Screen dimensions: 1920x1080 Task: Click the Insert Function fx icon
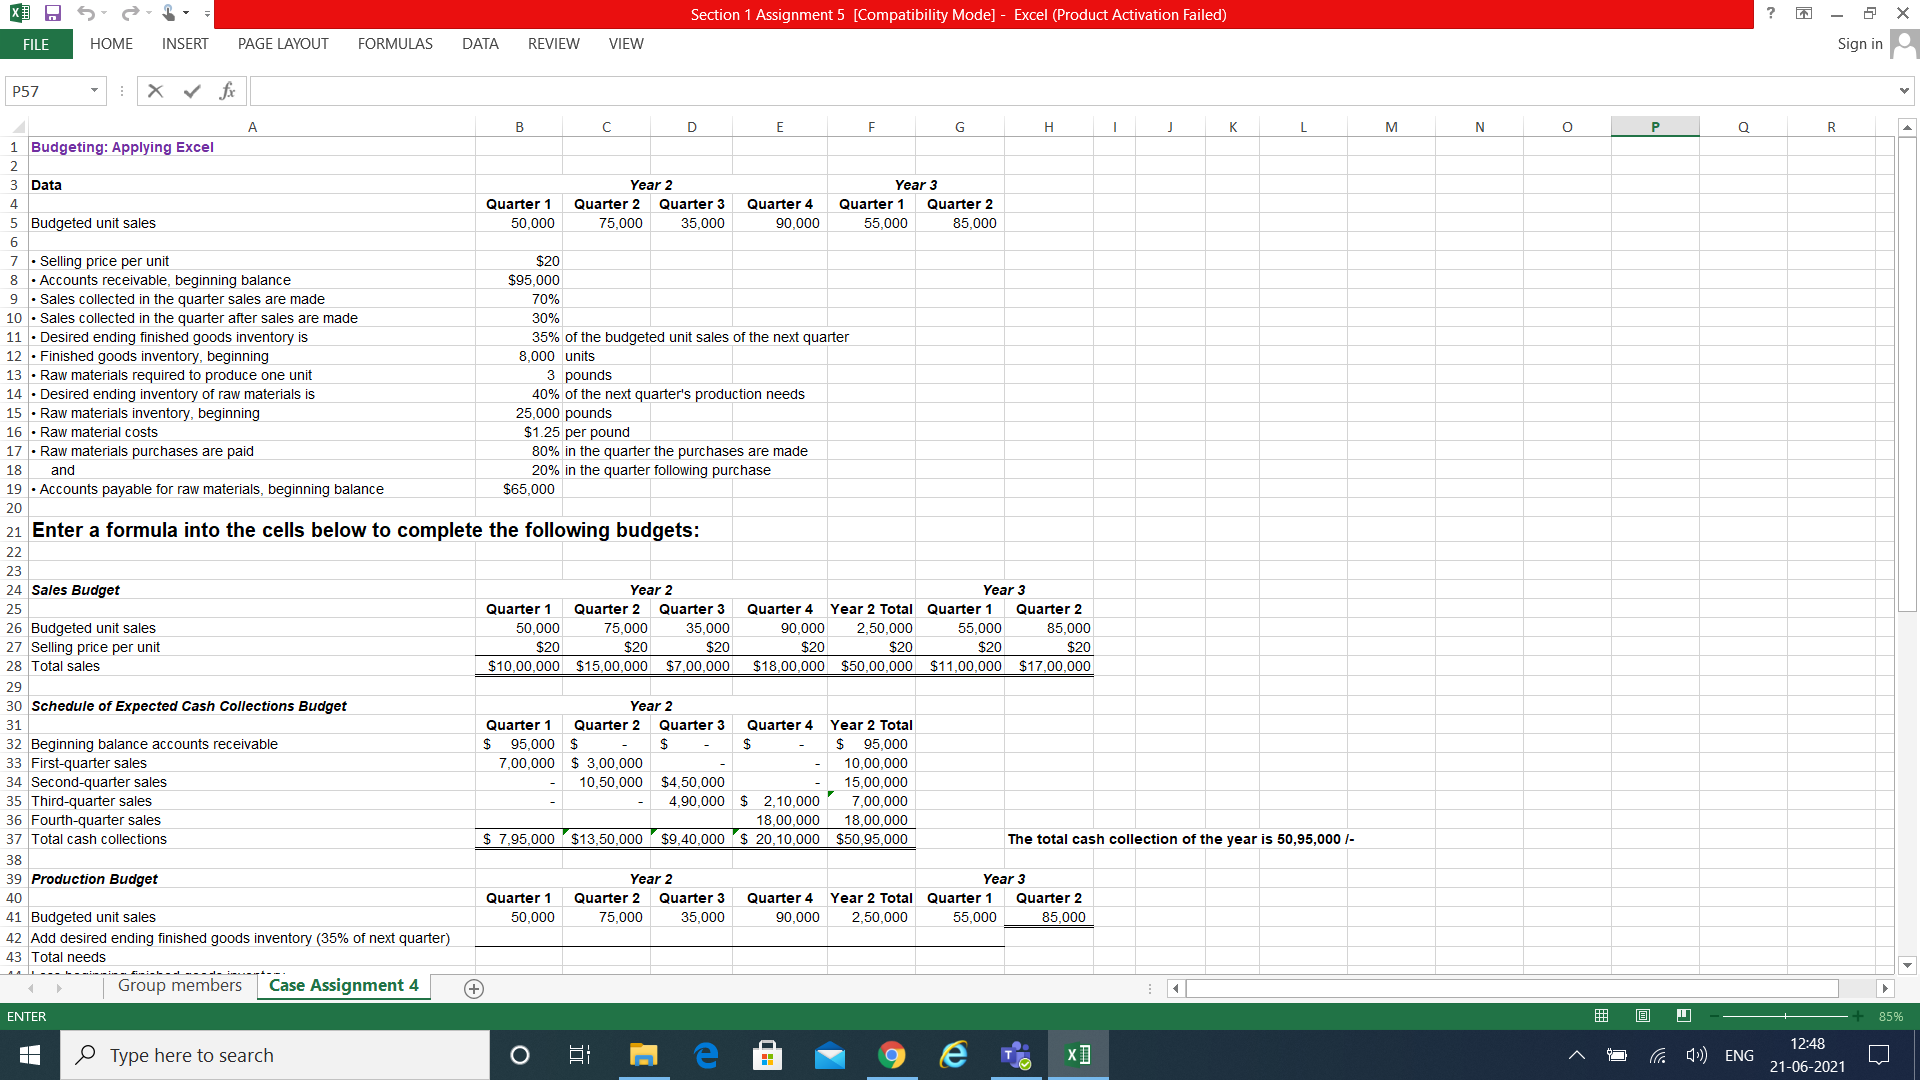coord(228,90)
